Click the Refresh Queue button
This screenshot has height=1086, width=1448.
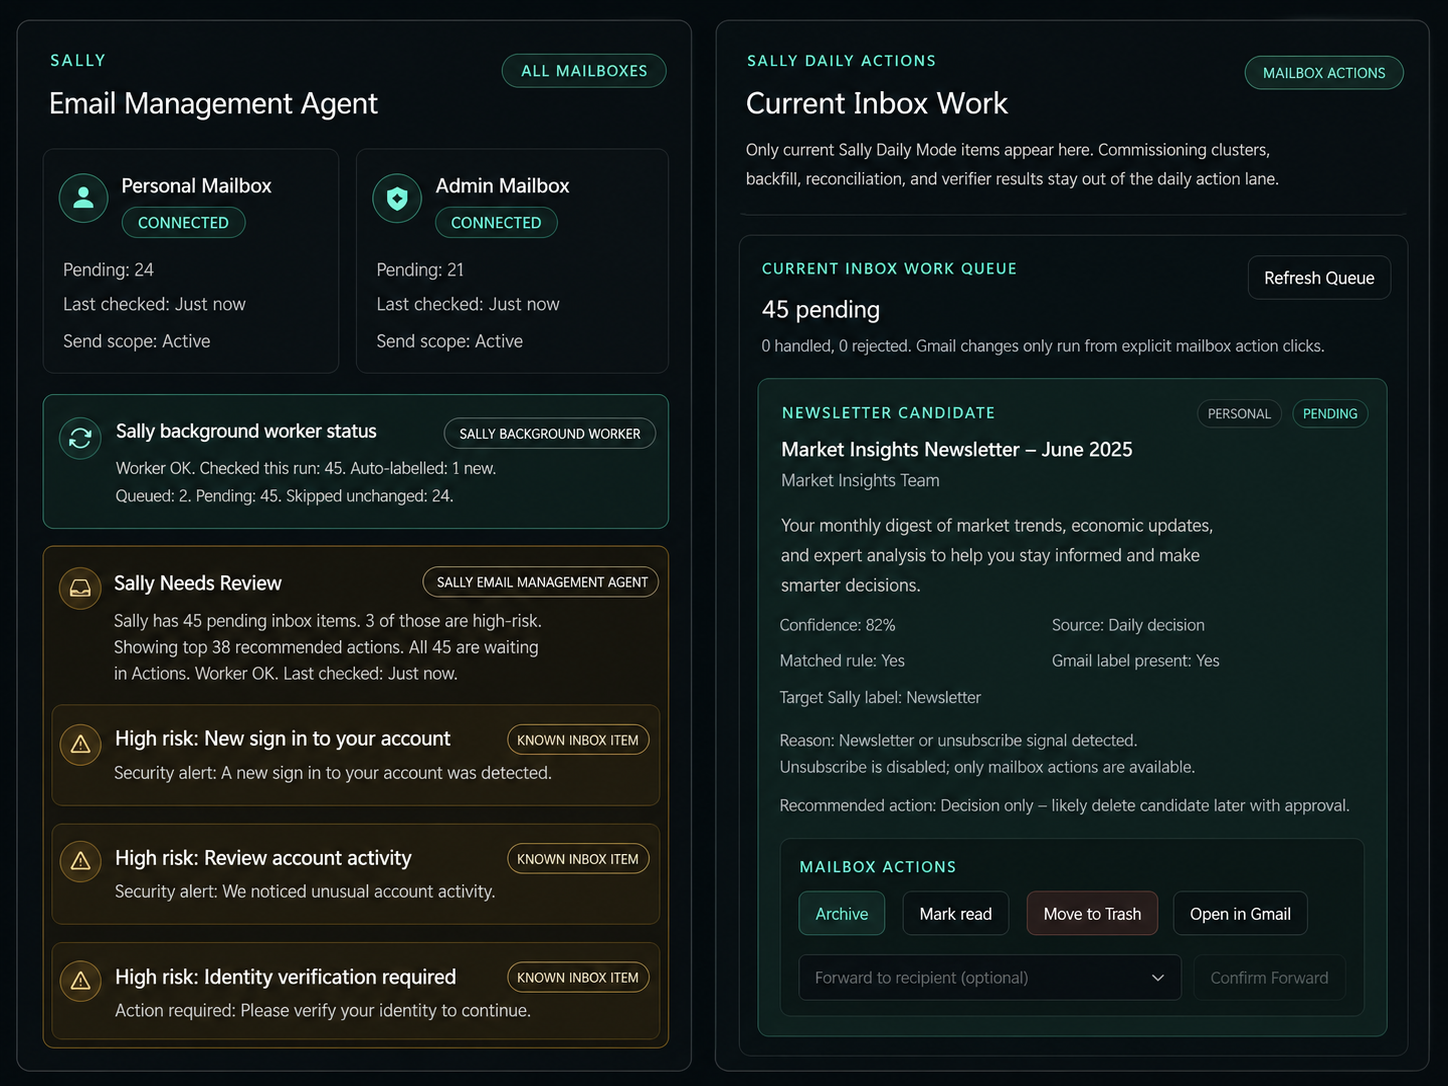point(1319,278)
